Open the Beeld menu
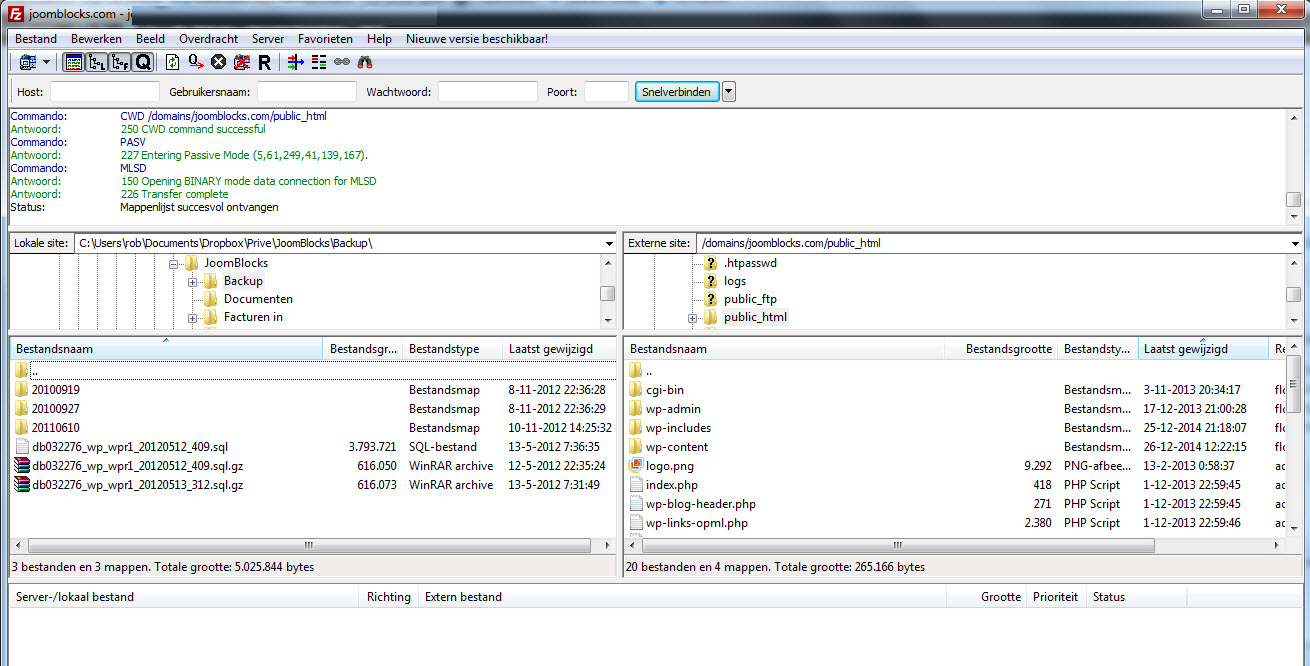The width and height of the screenshot is (1310, 666). tap(150, 39)
